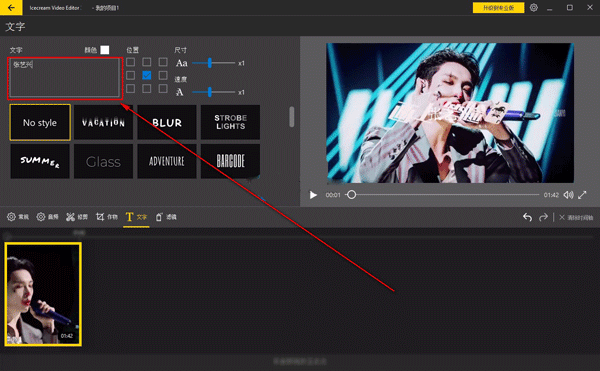The image size is (600, 371).
Task: Expand the preview to fullscreen
Action: coord(582,195)
